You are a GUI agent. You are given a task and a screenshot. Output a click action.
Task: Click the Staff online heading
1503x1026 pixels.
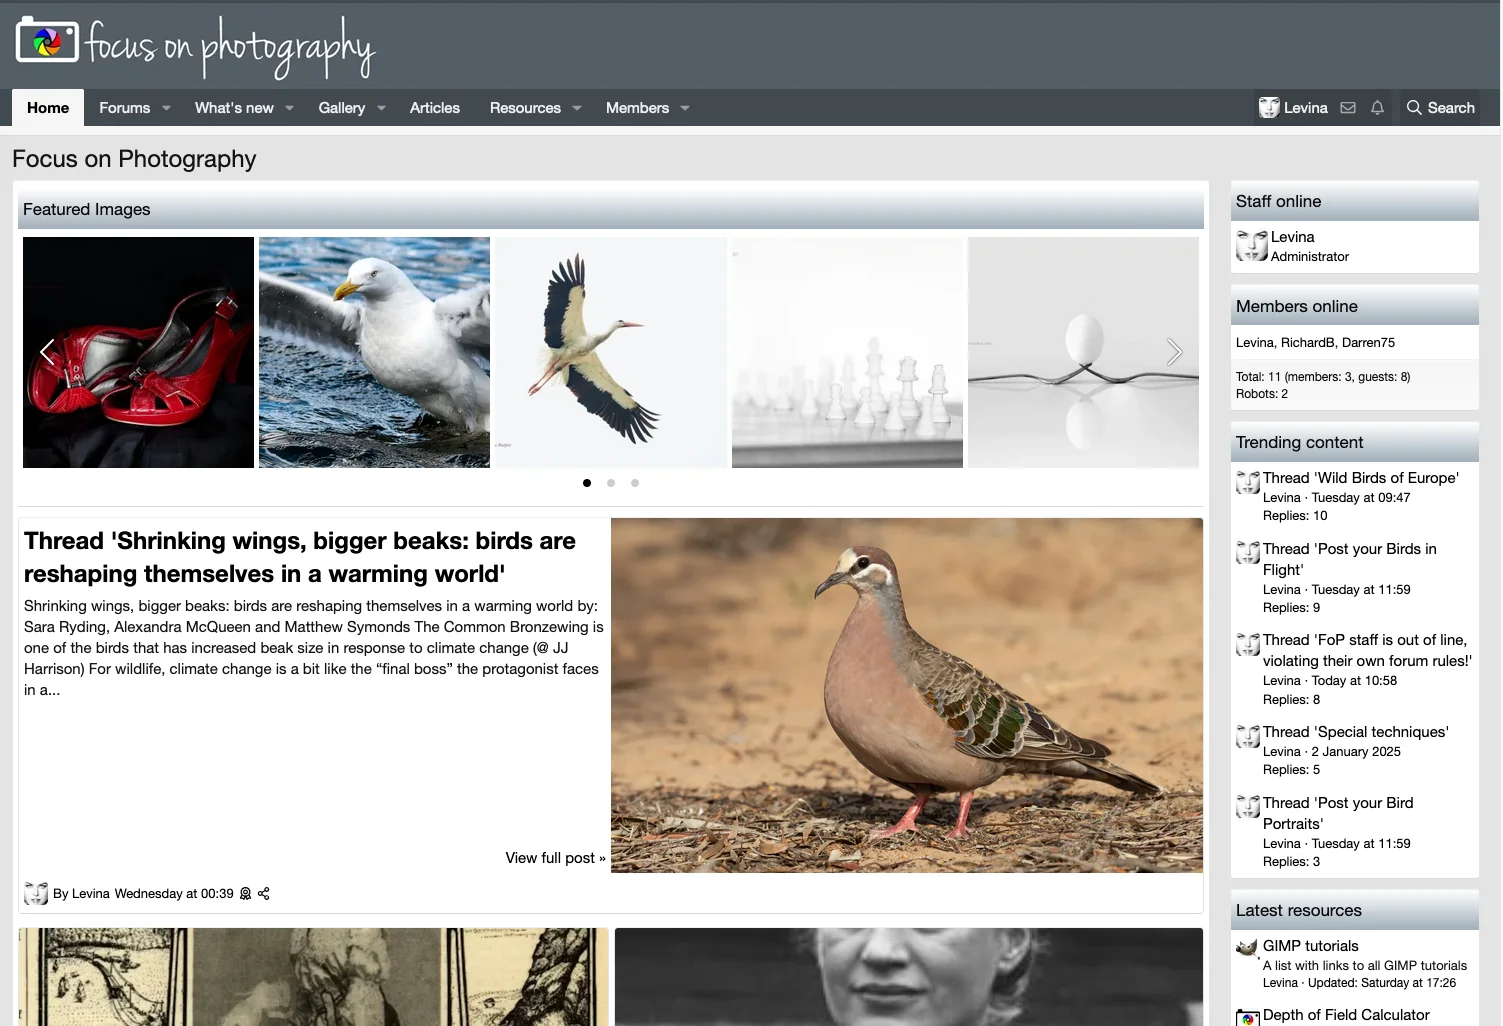click(x=1278, y=201)
